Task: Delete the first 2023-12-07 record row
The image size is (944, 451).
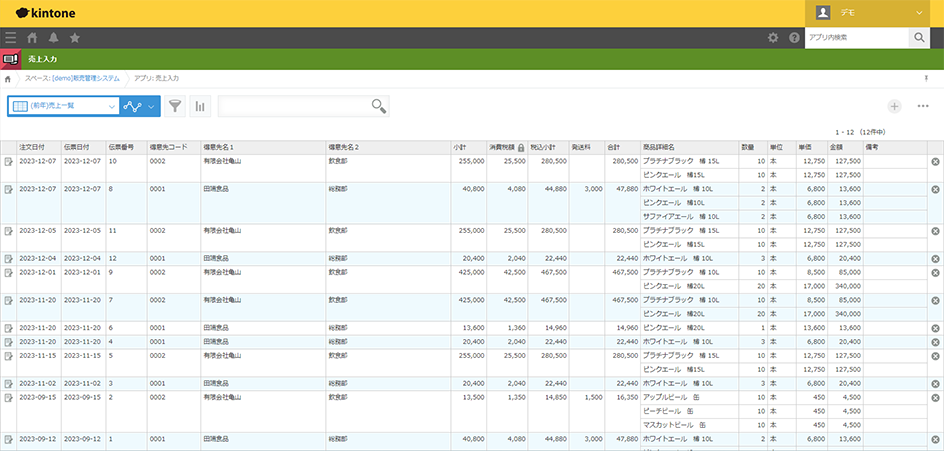Action: (x=935, y=161)
